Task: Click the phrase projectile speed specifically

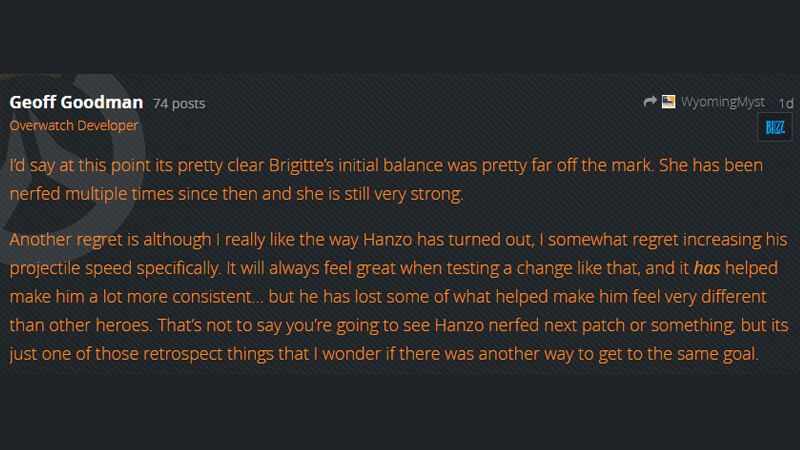Action: (115, 268)
